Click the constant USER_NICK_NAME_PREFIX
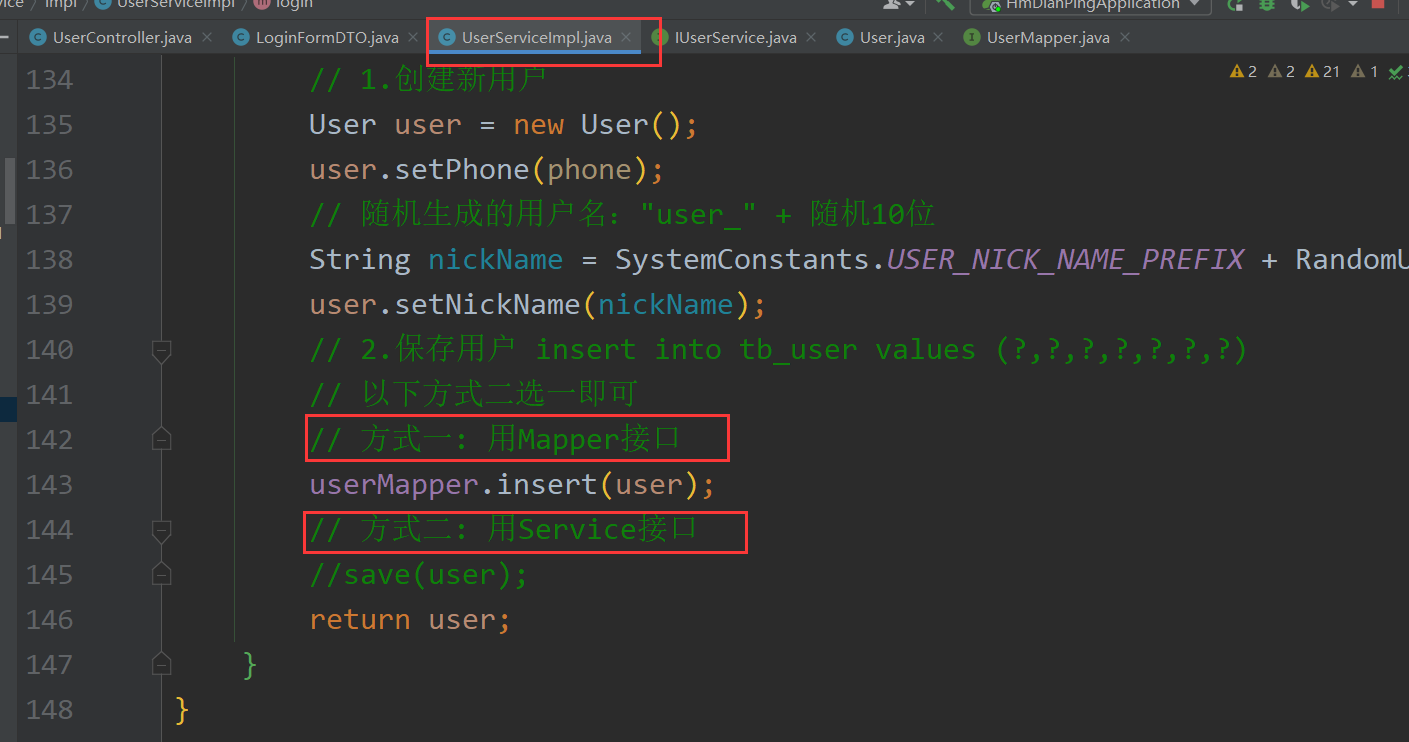This screenshot has height=742, width=1409. pyautogui.click(x=1065, y=260)
